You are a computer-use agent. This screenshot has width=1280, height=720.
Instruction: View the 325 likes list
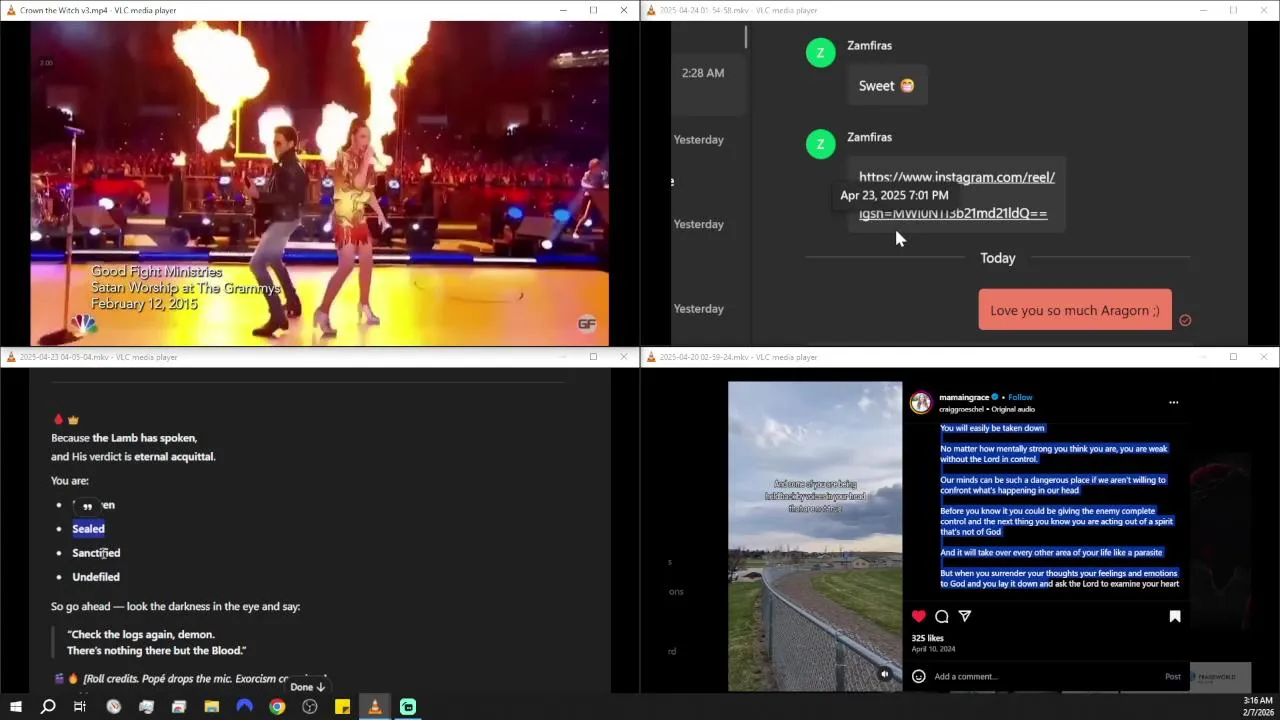(927, 638)
